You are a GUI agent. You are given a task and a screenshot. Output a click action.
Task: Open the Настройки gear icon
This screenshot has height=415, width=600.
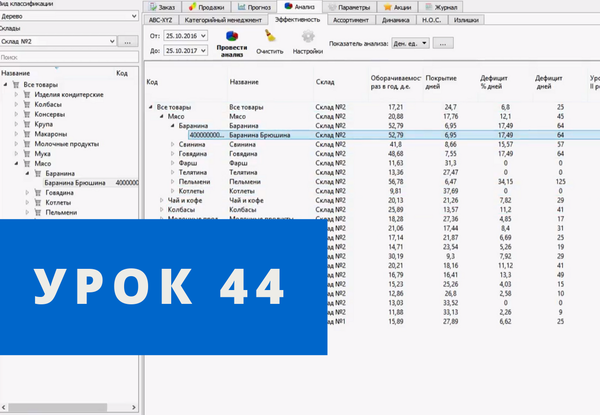pyautogui.click(x=308, y=36)
